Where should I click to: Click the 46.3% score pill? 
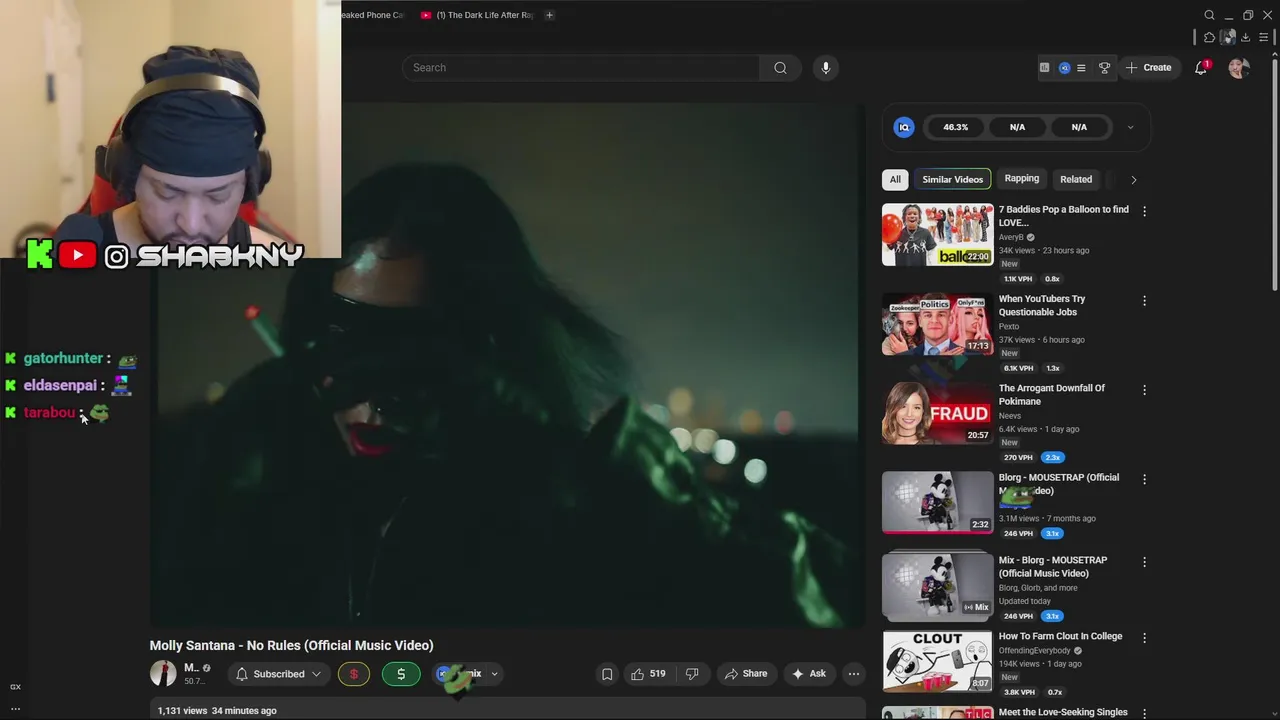pos(955,127)
